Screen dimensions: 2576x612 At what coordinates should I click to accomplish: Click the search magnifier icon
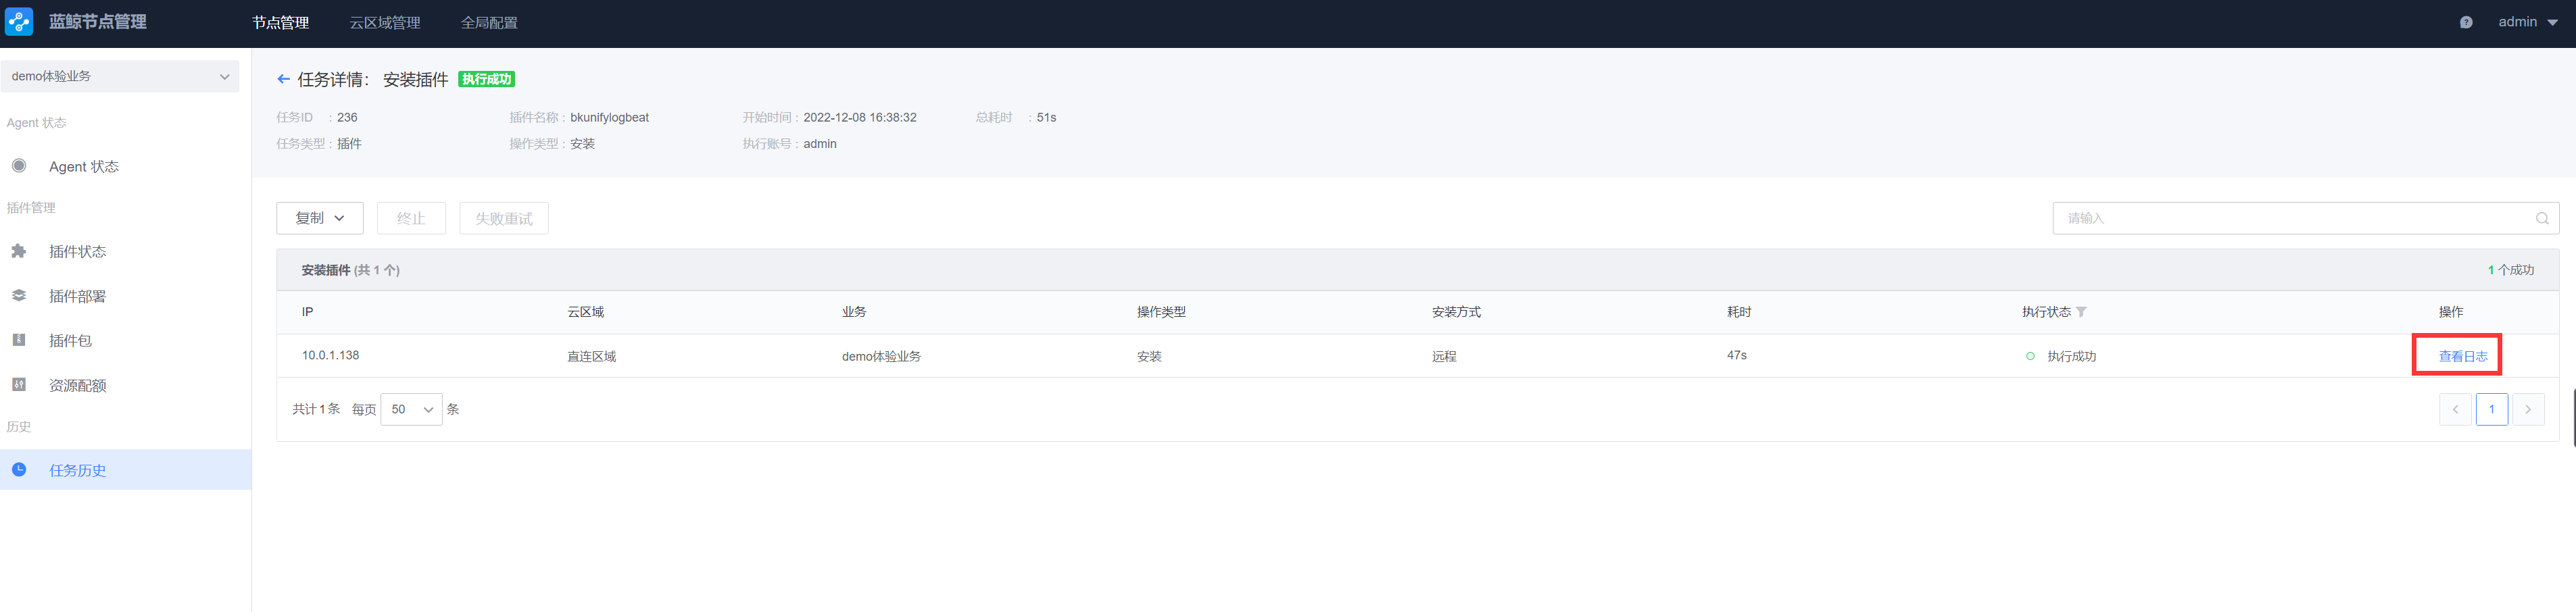(x=2541, y=218)
